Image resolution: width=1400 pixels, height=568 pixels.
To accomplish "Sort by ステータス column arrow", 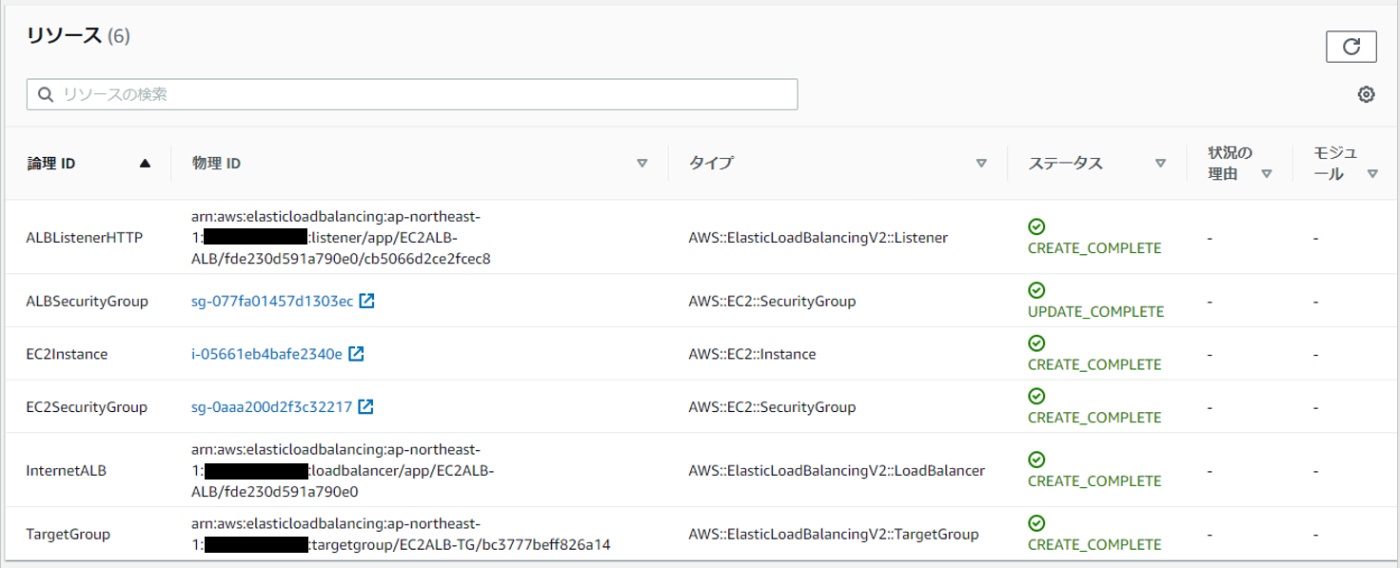I will (1160, 163).
